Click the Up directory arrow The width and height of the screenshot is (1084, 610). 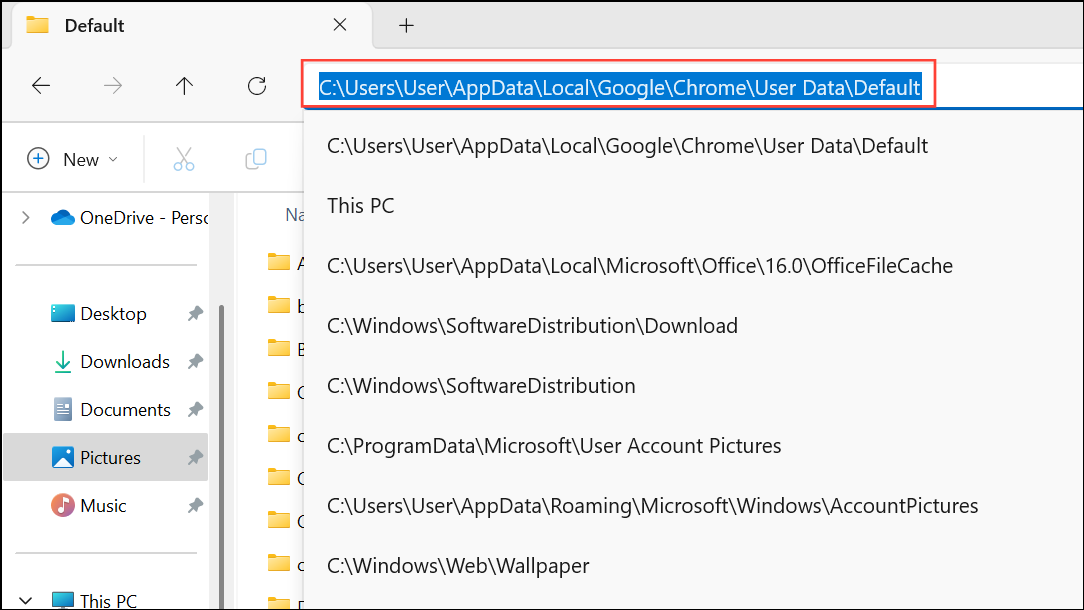point(184,86)
